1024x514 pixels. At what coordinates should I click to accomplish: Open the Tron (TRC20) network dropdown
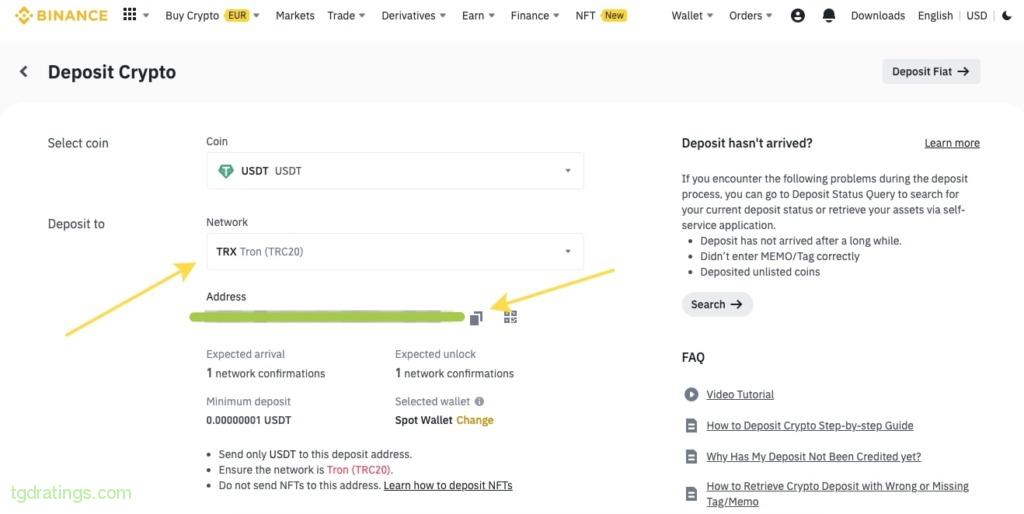coord(395,251)
